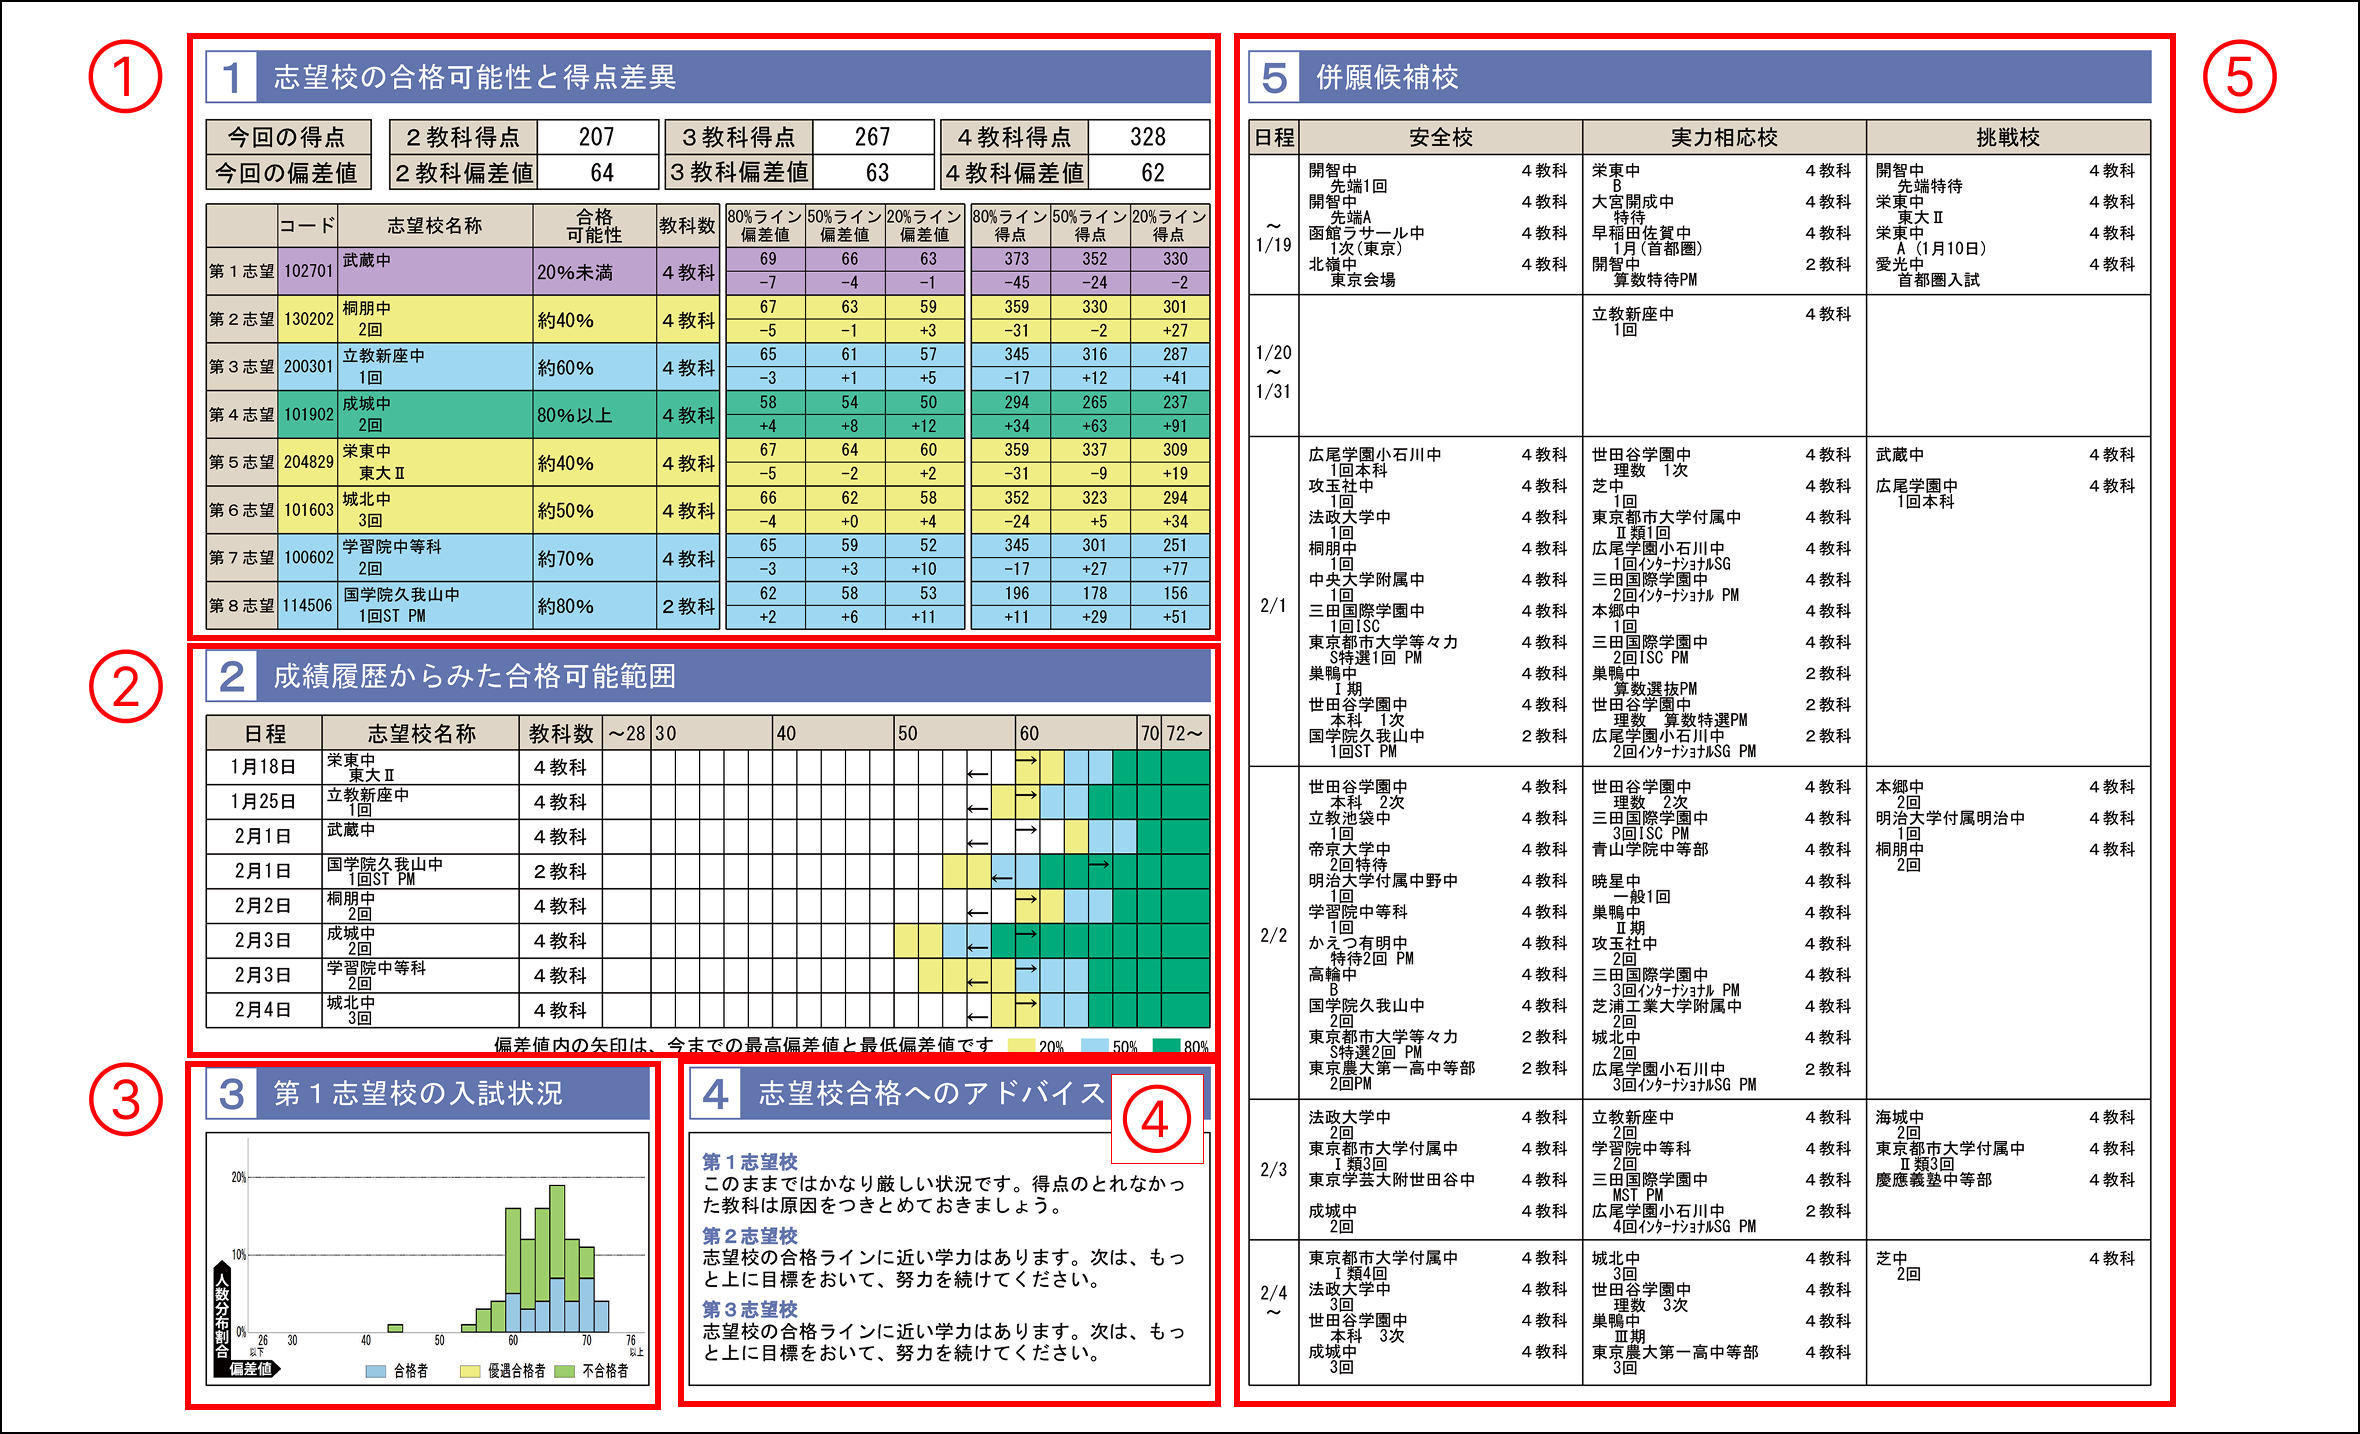Click the 4教科得点 value 328
Viewport: 2360px width, 1434px height.
1147,137
